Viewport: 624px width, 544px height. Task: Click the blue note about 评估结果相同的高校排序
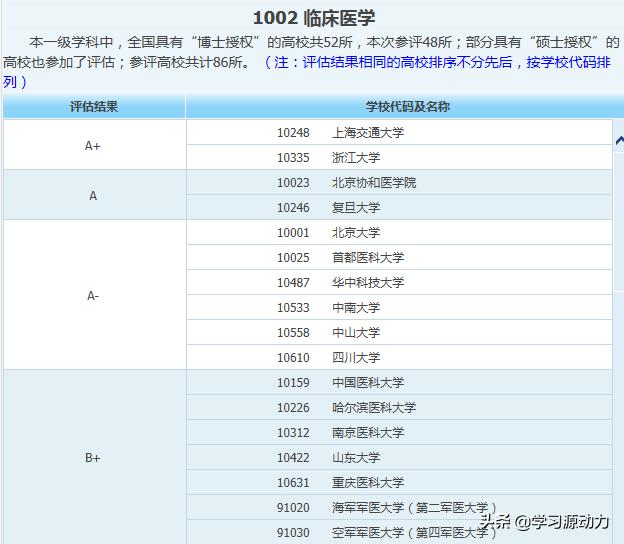pos(306,72)
